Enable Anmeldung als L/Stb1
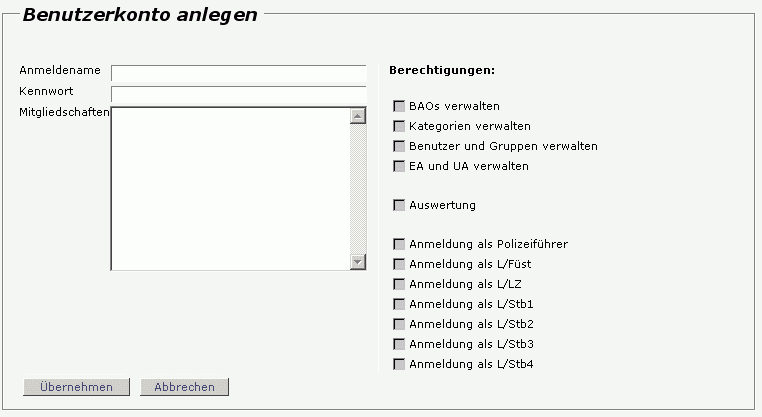This screenshot has width=762, height=417. (399, 304)
